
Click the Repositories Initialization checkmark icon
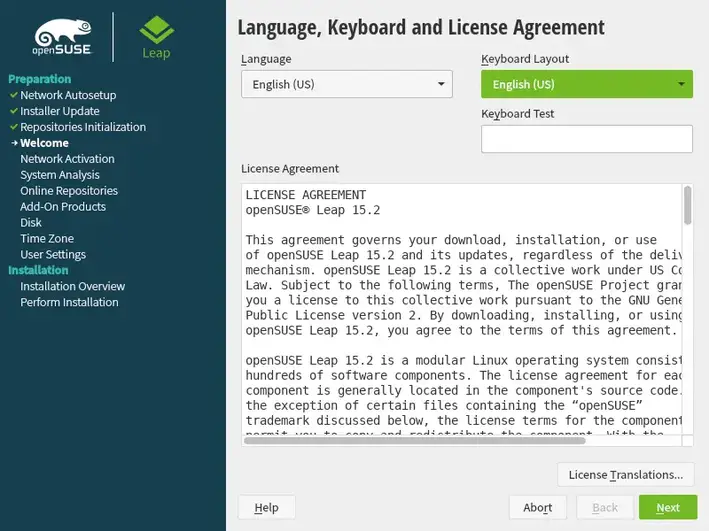pyautogui.click(x=14, y=127)
